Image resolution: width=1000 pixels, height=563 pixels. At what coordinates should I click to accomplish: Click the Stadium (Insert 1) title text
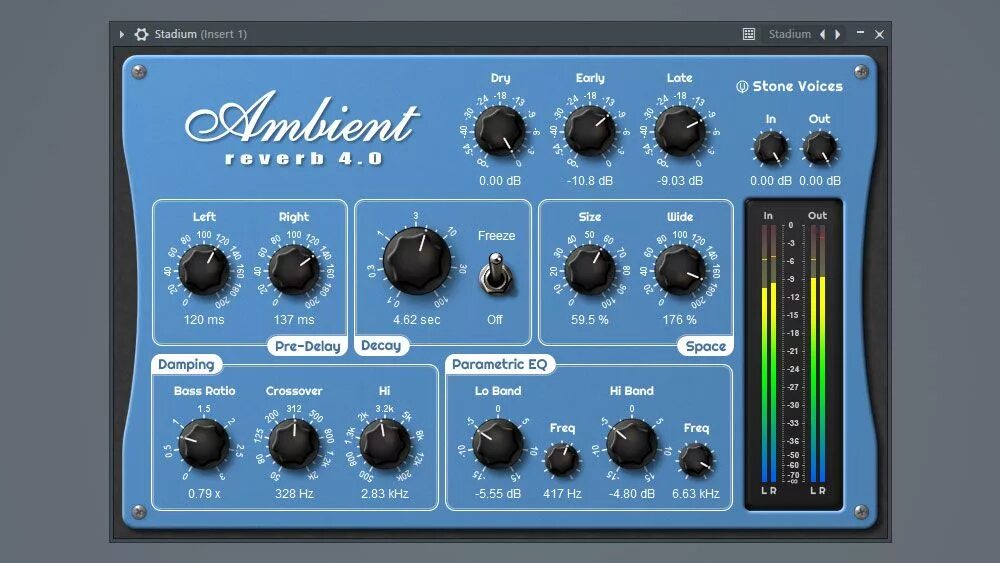pyautogui.click(x=200, y=34)
